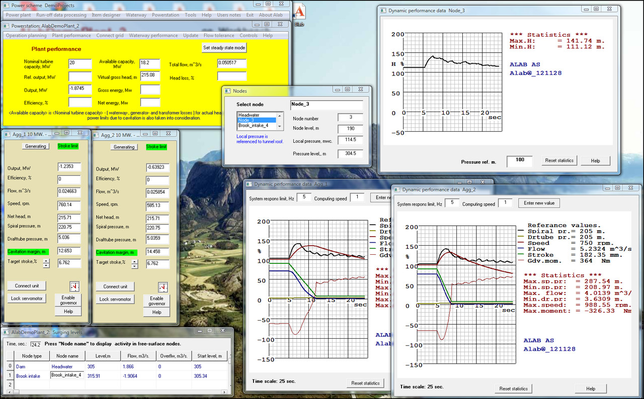Open Operation planning menu

tap(26, 35)
